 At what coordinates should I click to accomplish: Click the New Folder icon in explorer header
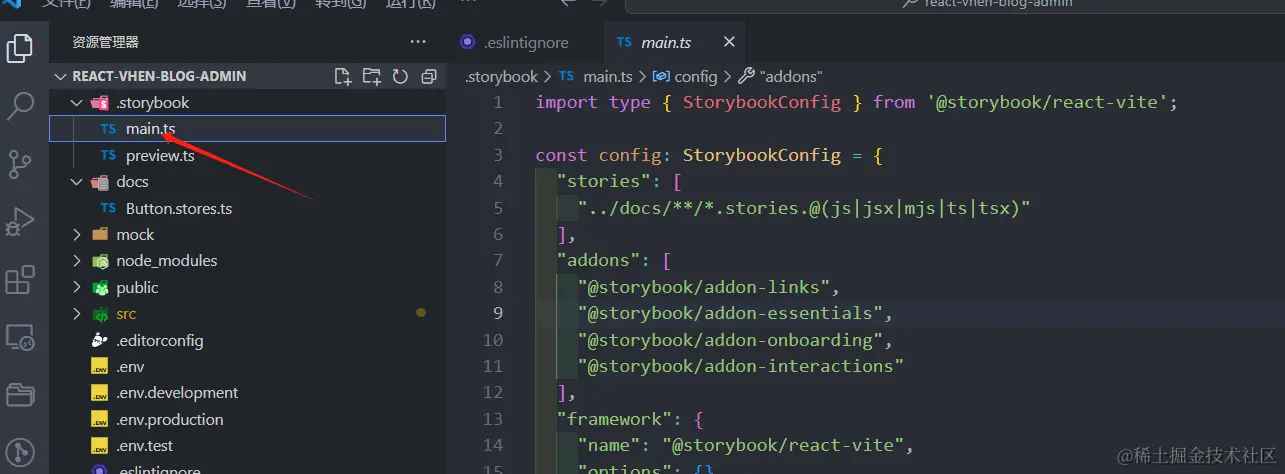pos(372,76)
